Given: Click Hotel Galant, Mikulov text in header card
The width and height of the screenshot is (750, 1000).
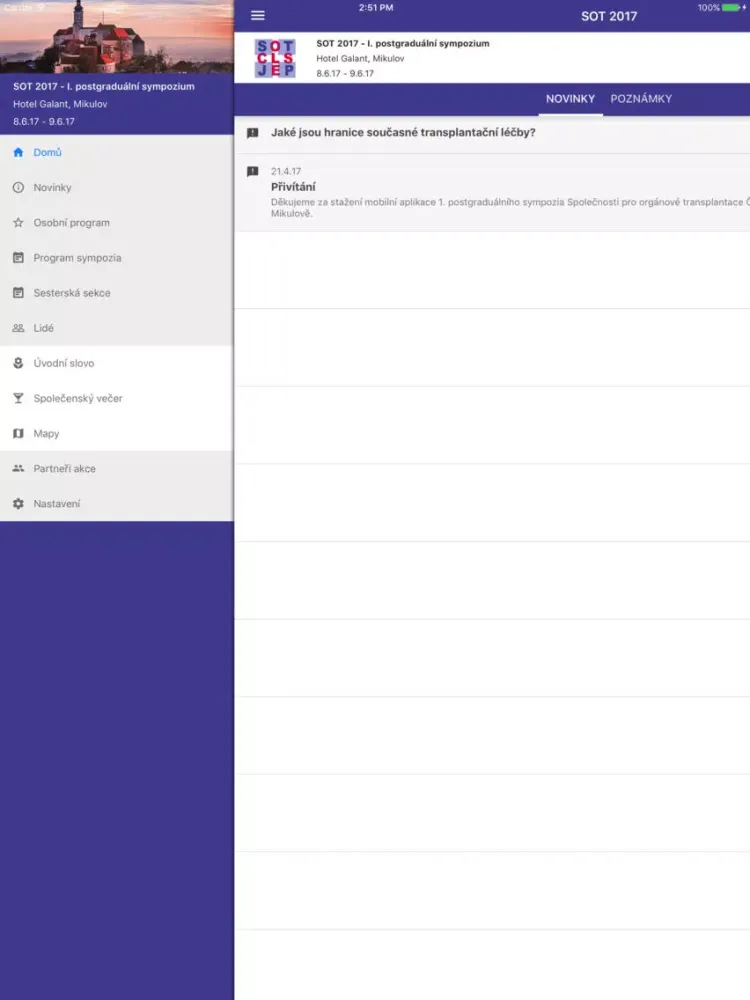Looking at the screenshot, I should [360, 58].
